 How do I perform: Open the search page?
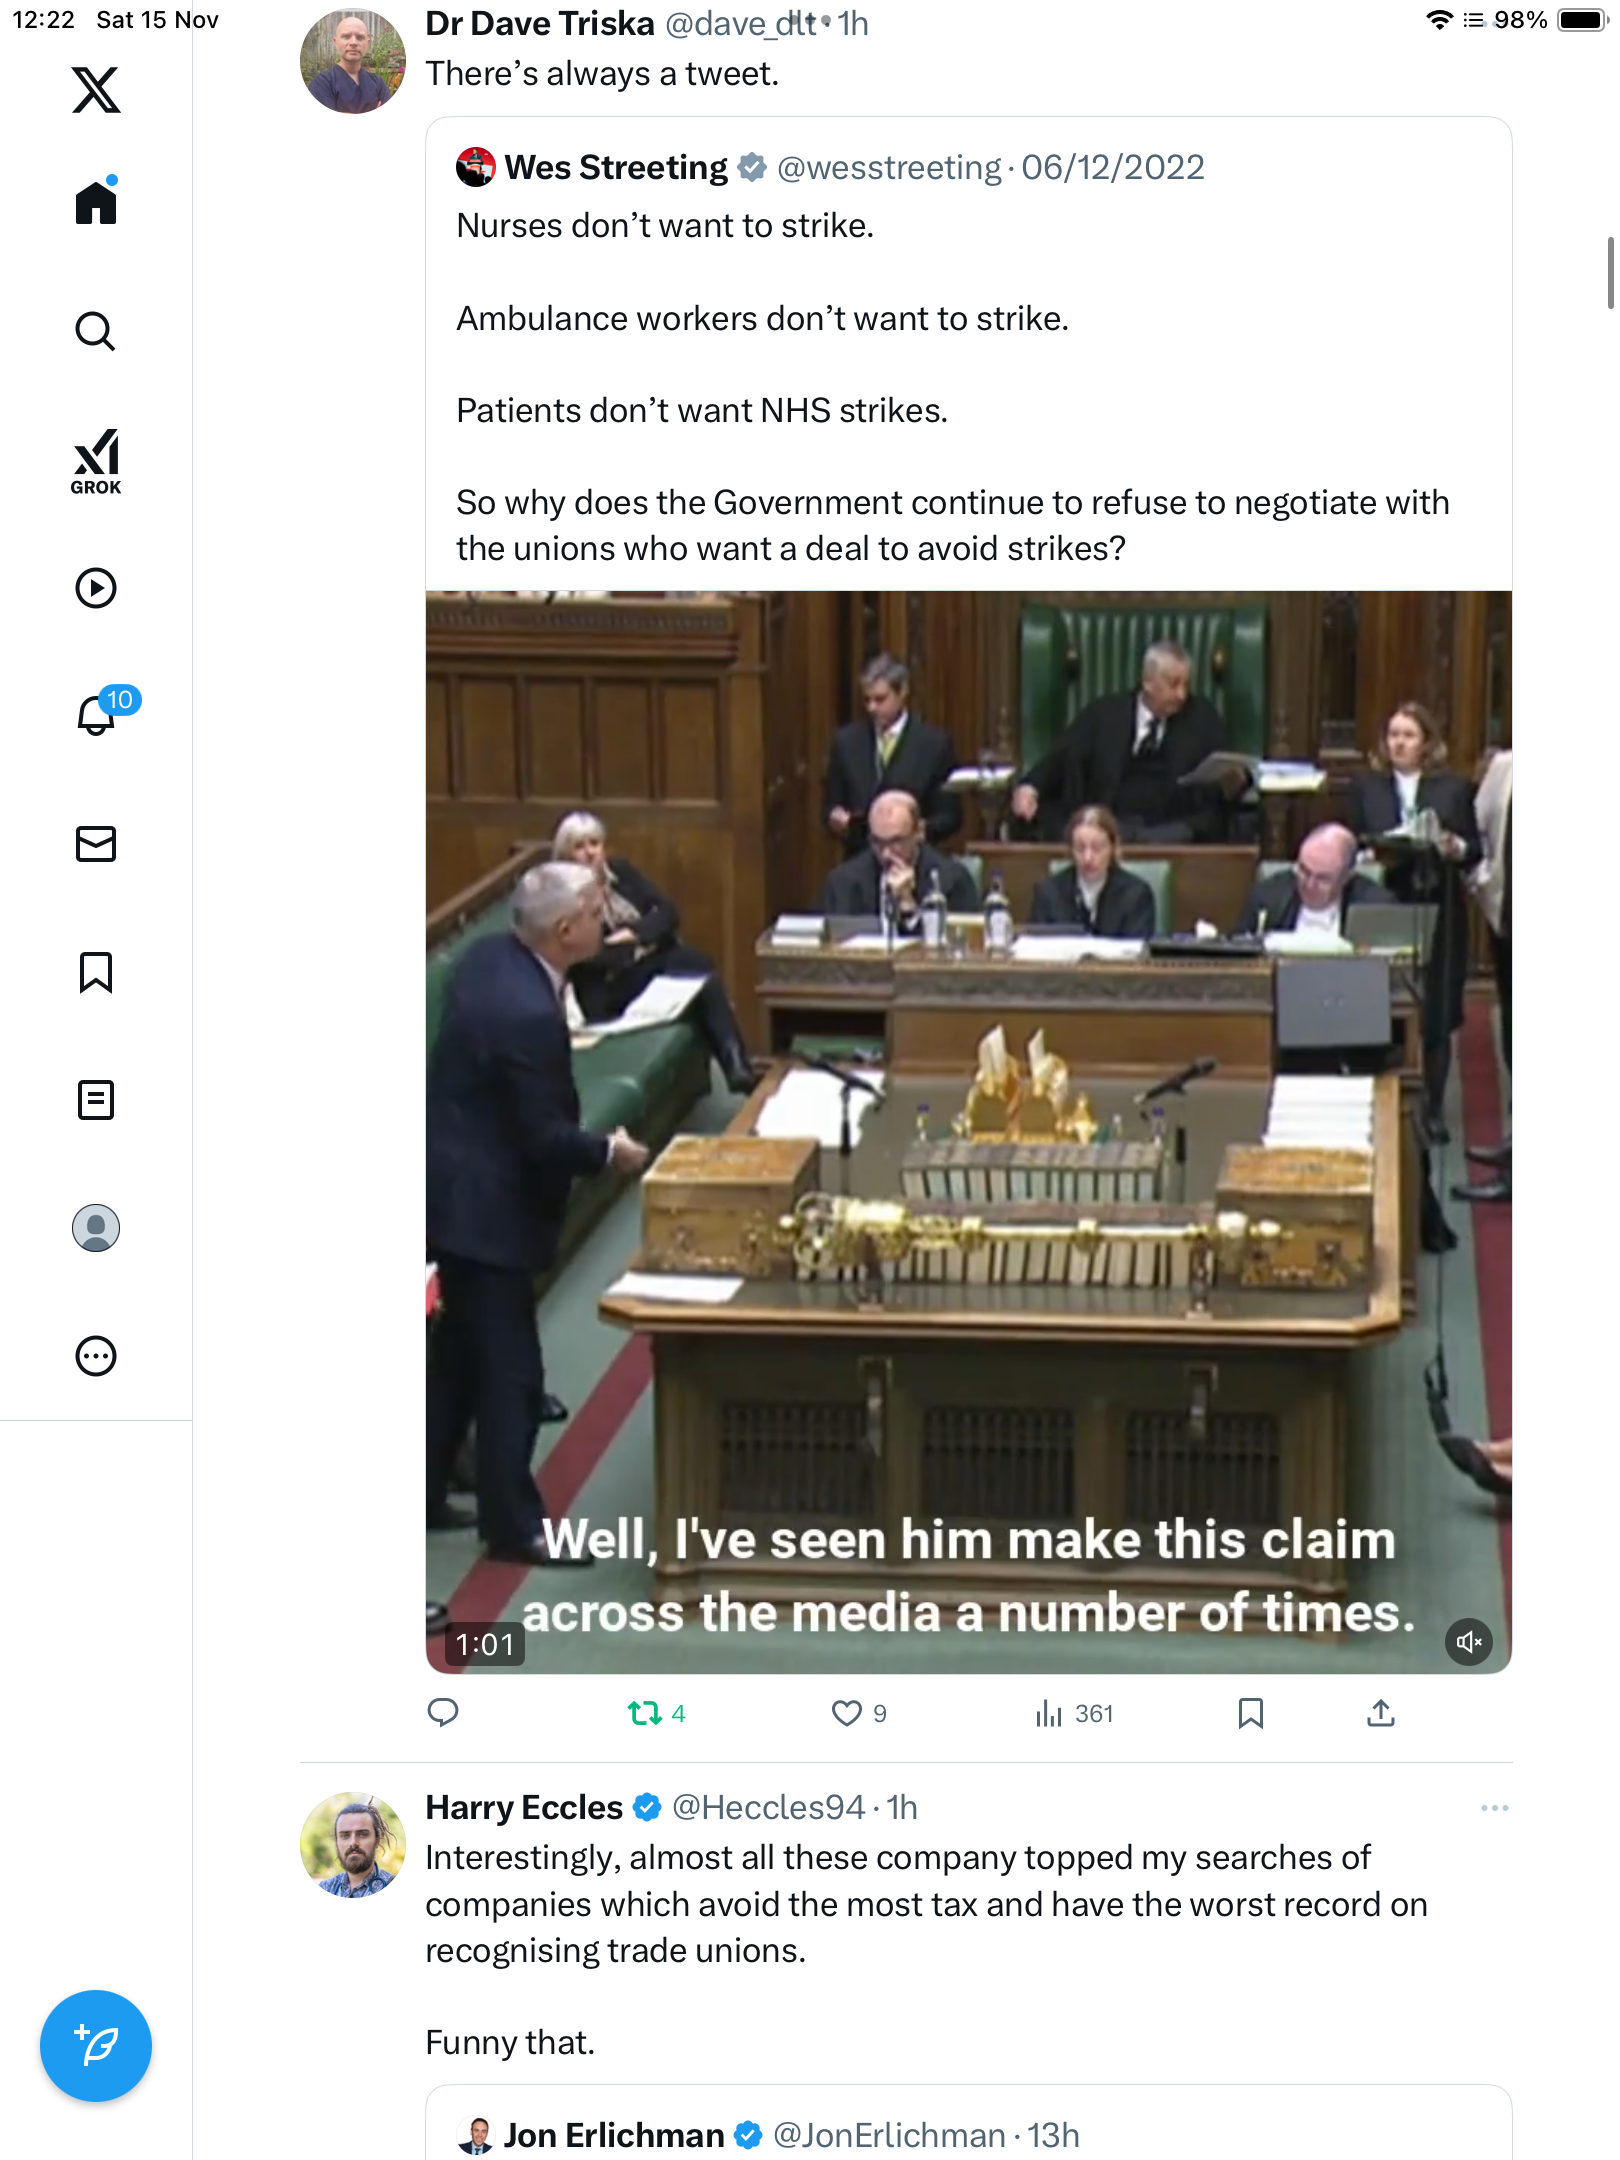(96, 332)
